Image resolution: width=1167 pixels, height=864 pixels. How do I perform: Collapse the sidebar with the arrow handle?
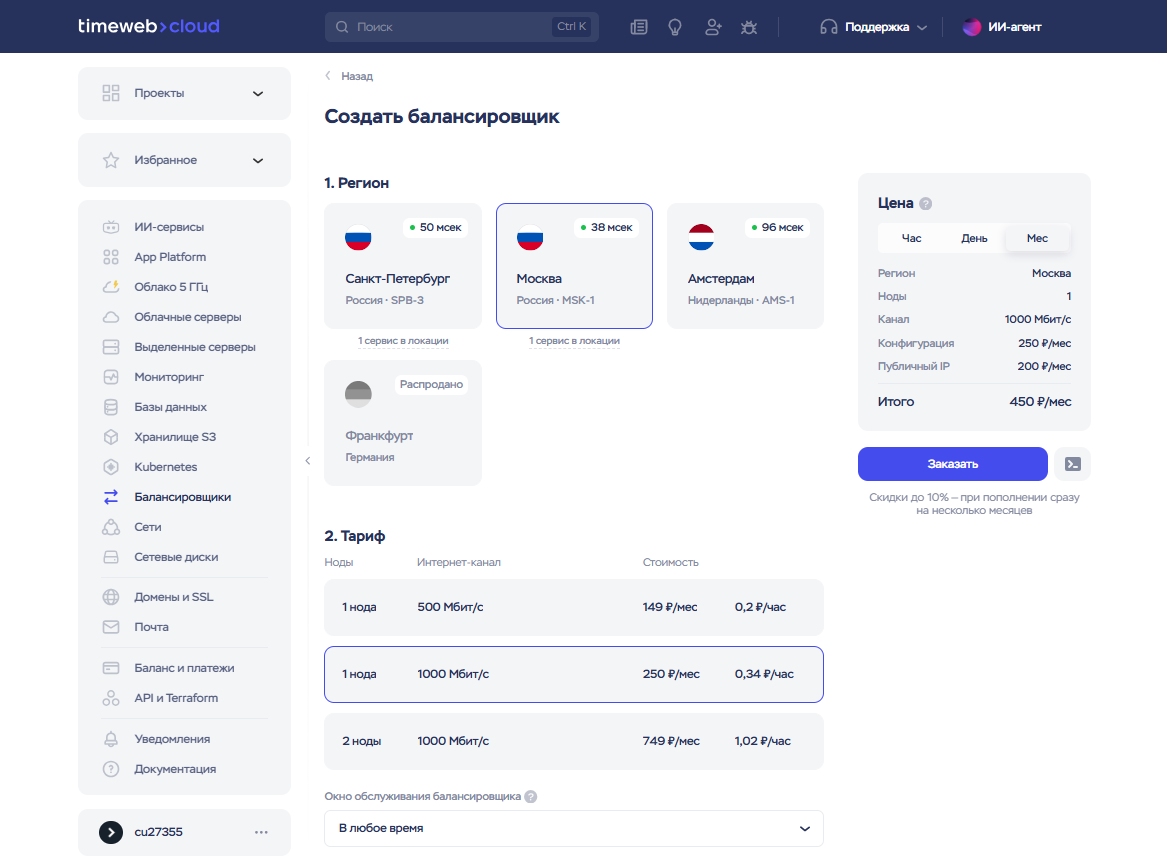click(307, 461)
